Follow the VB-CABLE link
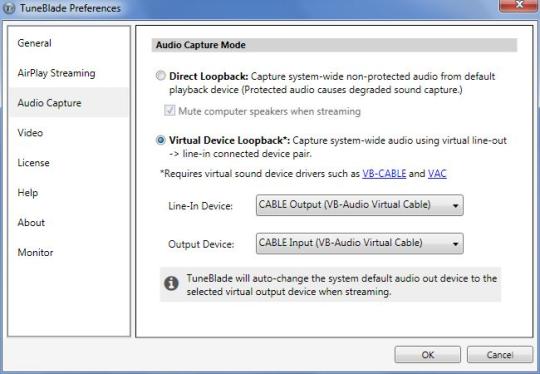Viewport: 540px width, 374px height. point(384,174)
